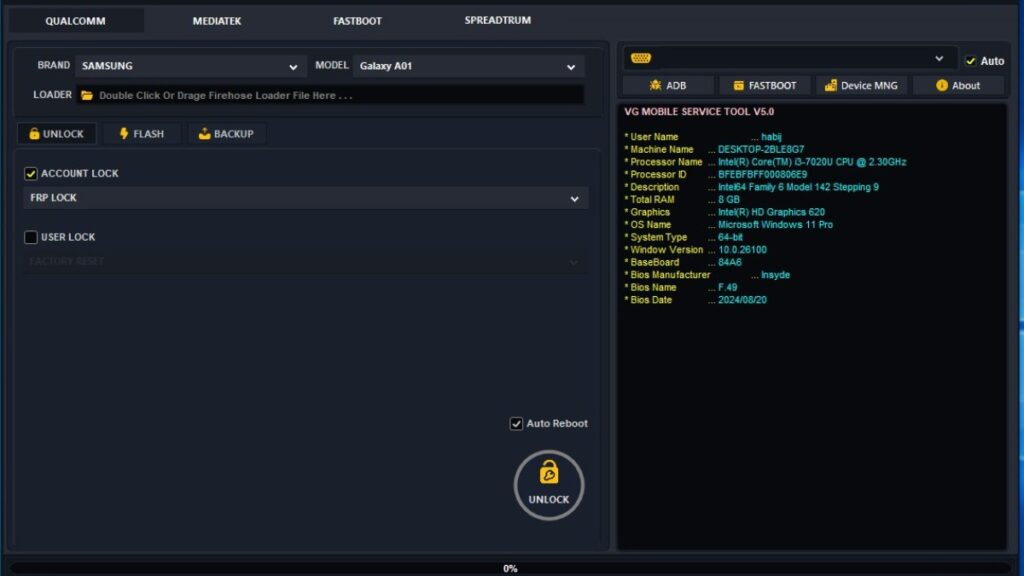Click the Bios Date 2024/08/20 value
This screenshot has width=1024, height=576.
[742, 300]
